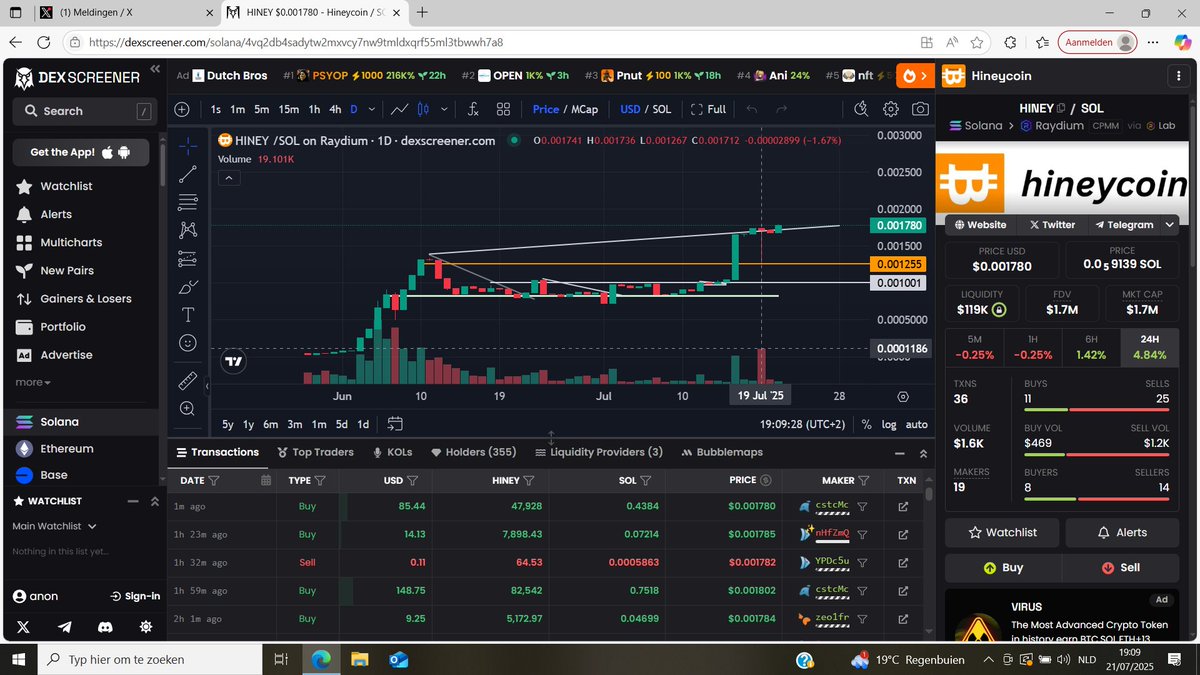Image resolution: width=1200 pixels, height=675 pixels.
Task: Click the red Sell button
Action: [1121, 567]
